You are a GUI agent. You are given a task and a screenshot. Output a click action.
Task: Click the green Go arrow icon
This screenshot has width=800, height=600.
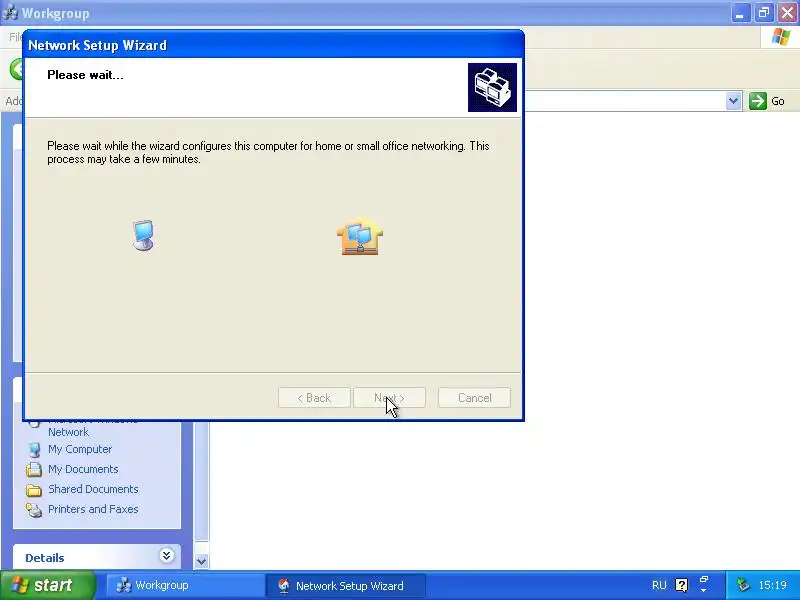click(758, 101)
